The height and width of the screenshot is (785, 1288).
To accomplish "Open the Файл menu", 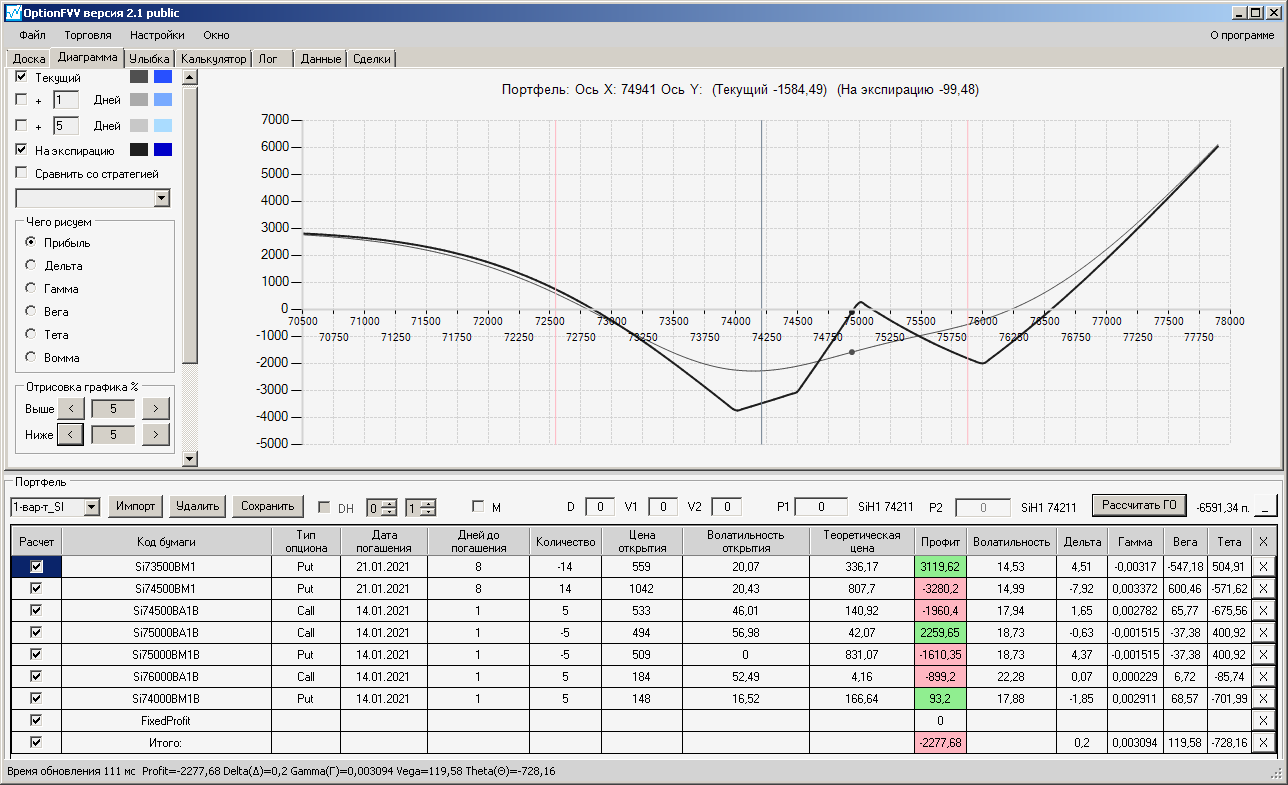I will pyautogui.click(x=32, y=35).
